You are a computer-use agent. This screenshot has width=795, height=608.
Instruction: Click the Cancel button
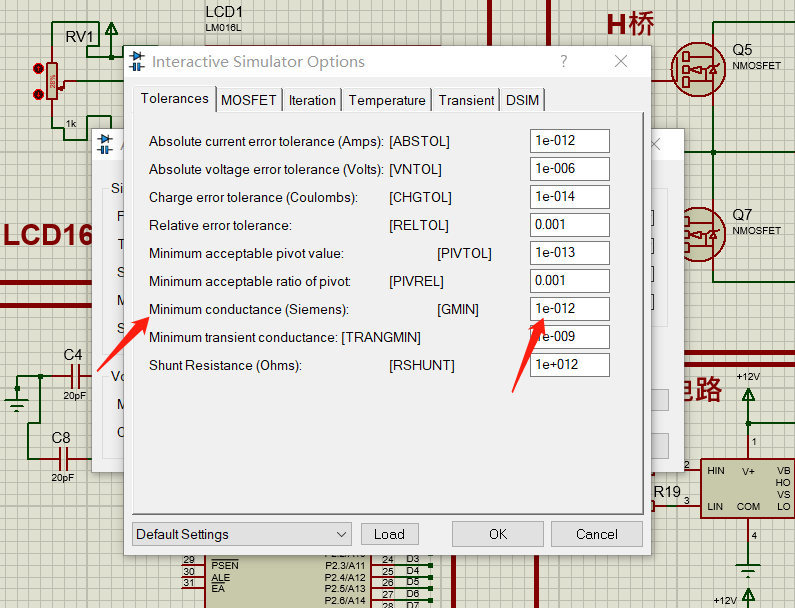(x=596, y=534)
